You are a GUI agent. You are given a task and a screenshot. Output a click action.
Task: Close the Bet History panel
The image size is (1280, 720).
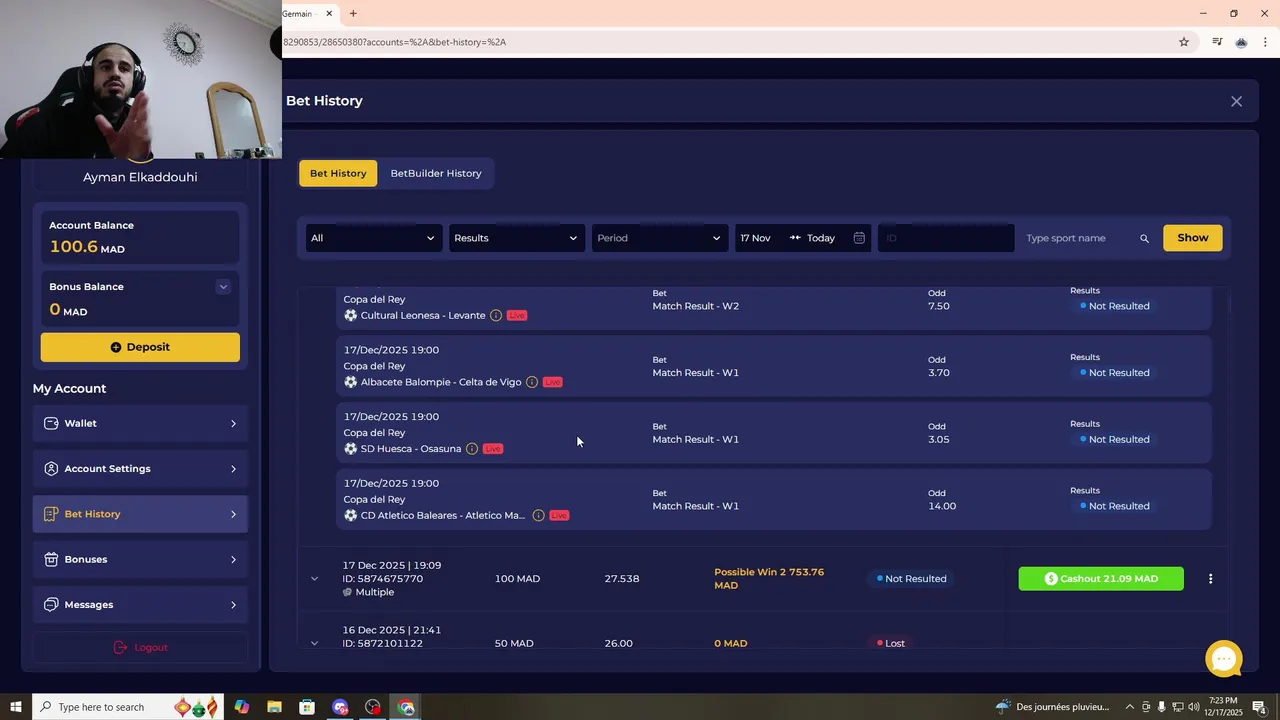coord(1236,101)
